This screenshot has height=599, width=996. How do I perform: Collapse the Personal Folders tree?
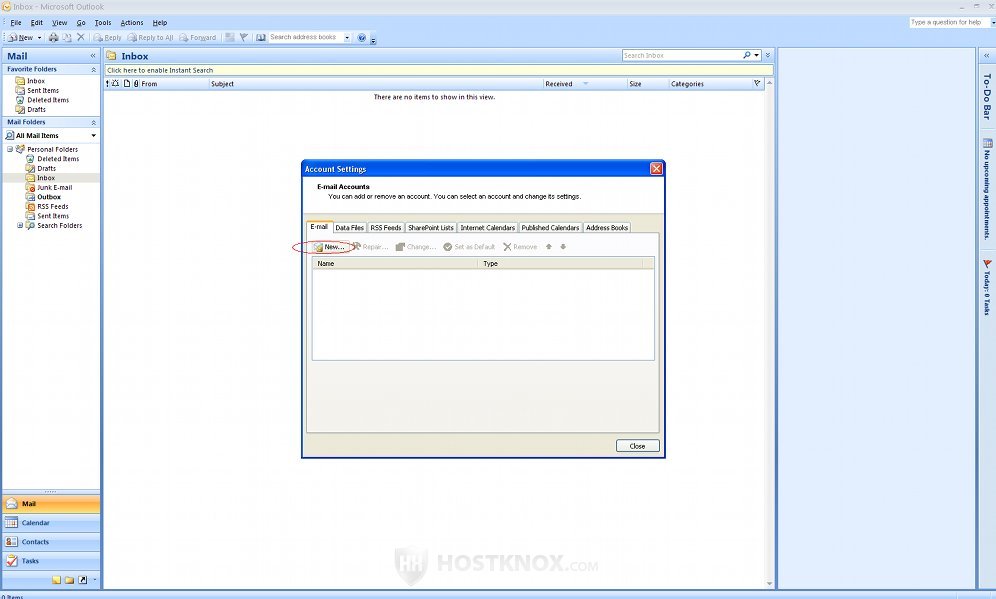10,149
